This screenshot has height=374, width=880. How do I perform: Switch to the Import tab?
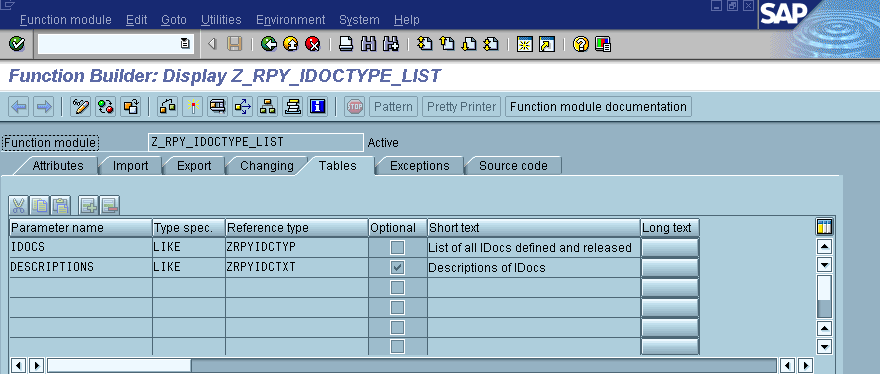coord(131,166)
